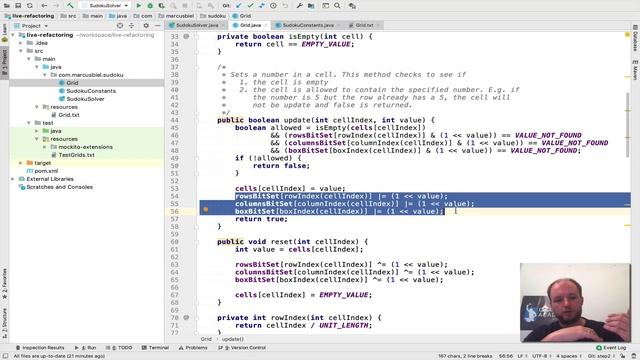Expand External Libraries node
Screen dimensions: 640x360
tap(13, 179)
